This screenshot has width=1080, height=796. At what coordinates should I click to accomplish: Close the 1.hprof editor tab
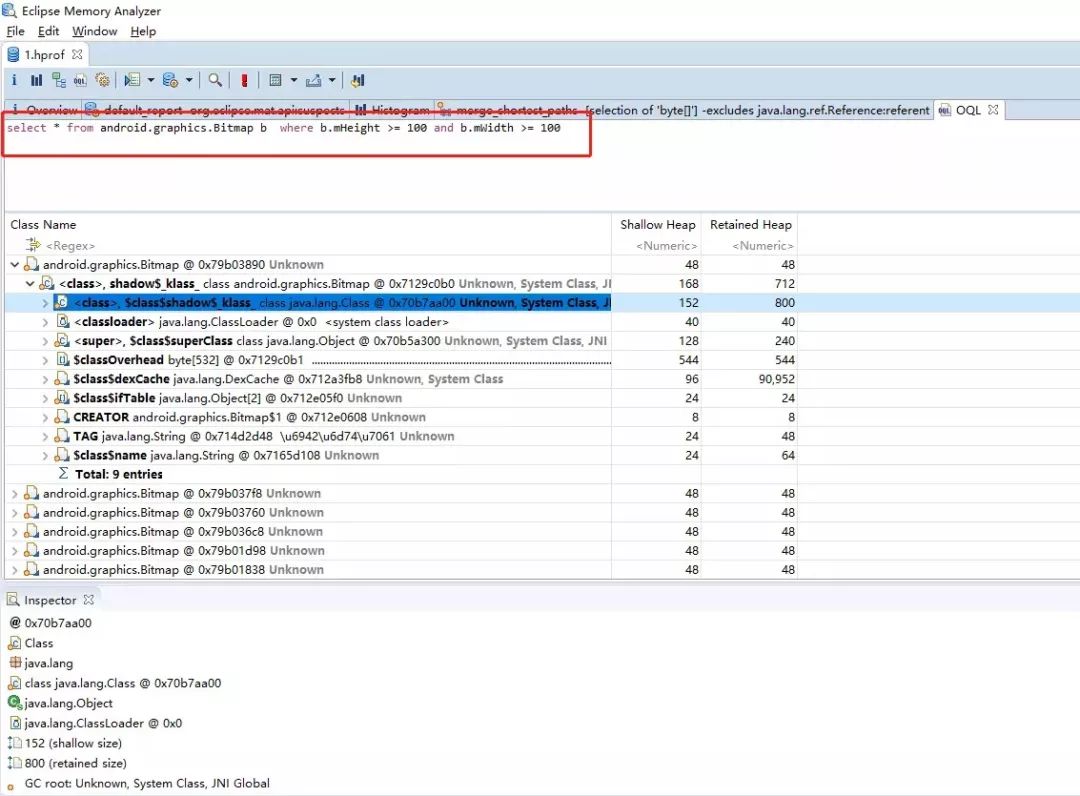pyautogui.click(x=77, y=54)
